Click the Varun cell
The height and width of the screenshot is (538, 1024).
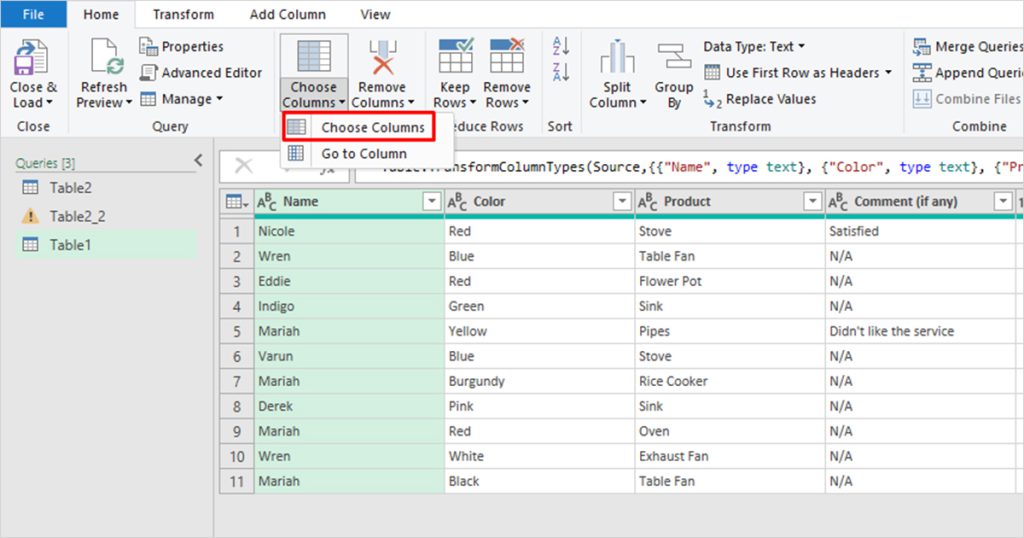pos(349,356)
